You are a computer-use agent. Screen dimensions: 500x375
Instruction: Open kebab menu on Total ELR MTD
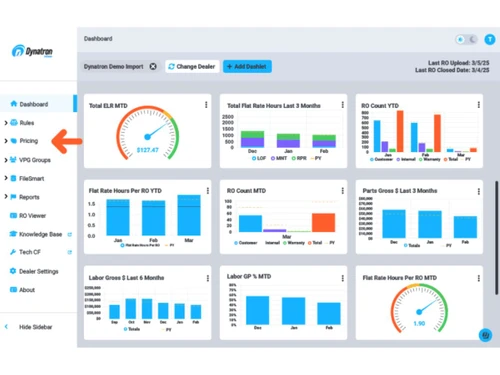pyautogui.click(x=206, y=105)
